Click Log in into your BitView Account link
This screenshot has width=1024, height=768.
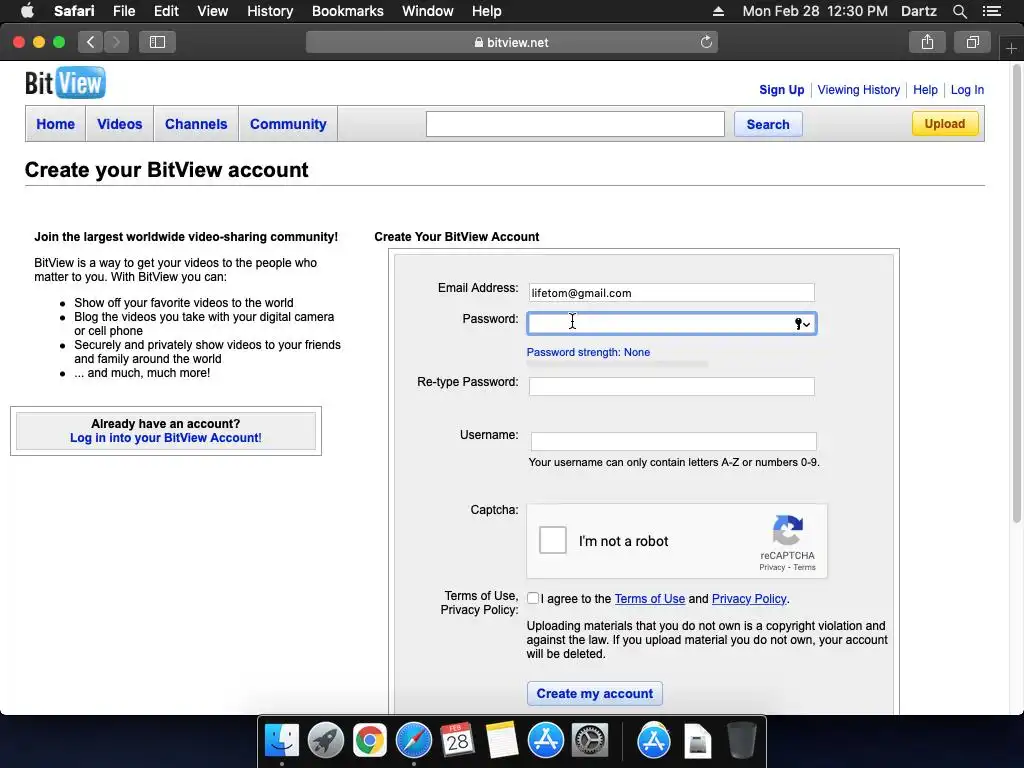coord(166,438)
